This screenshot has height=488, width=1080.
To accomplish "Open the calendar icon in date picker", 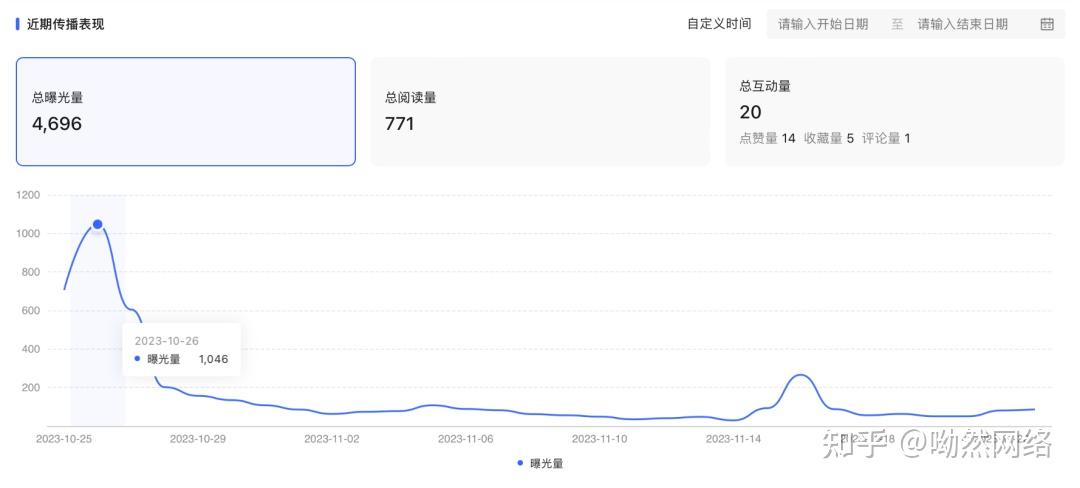I will click(1047, 24).
